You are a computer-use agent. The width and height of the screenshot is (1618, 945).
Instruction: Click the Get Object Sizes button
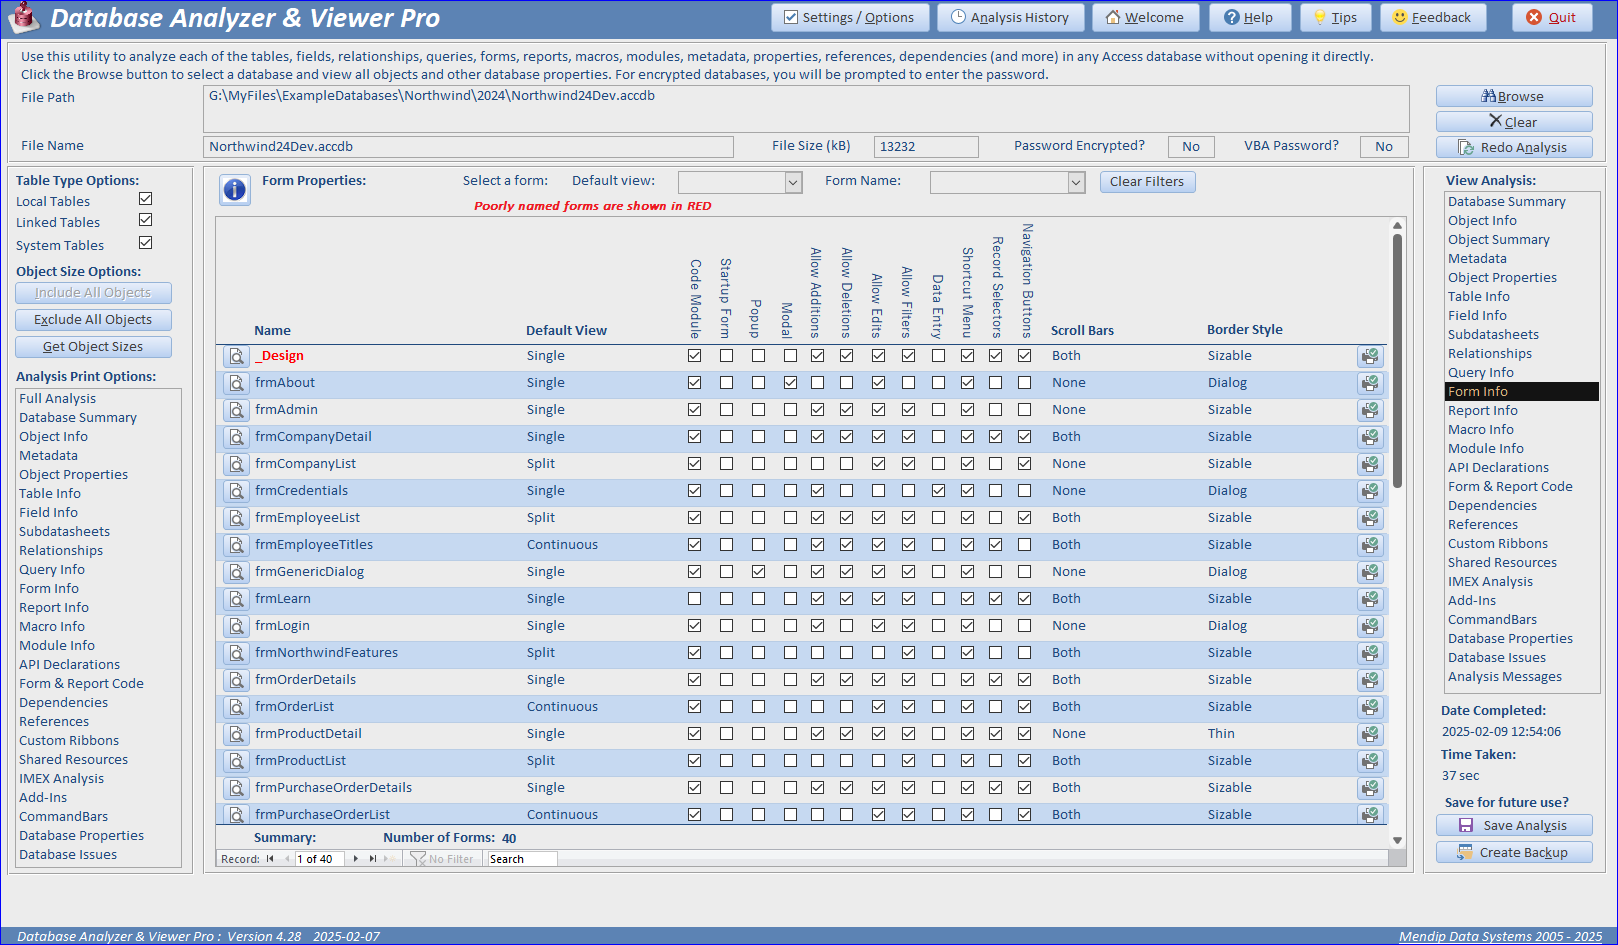[x=93, y=347]
